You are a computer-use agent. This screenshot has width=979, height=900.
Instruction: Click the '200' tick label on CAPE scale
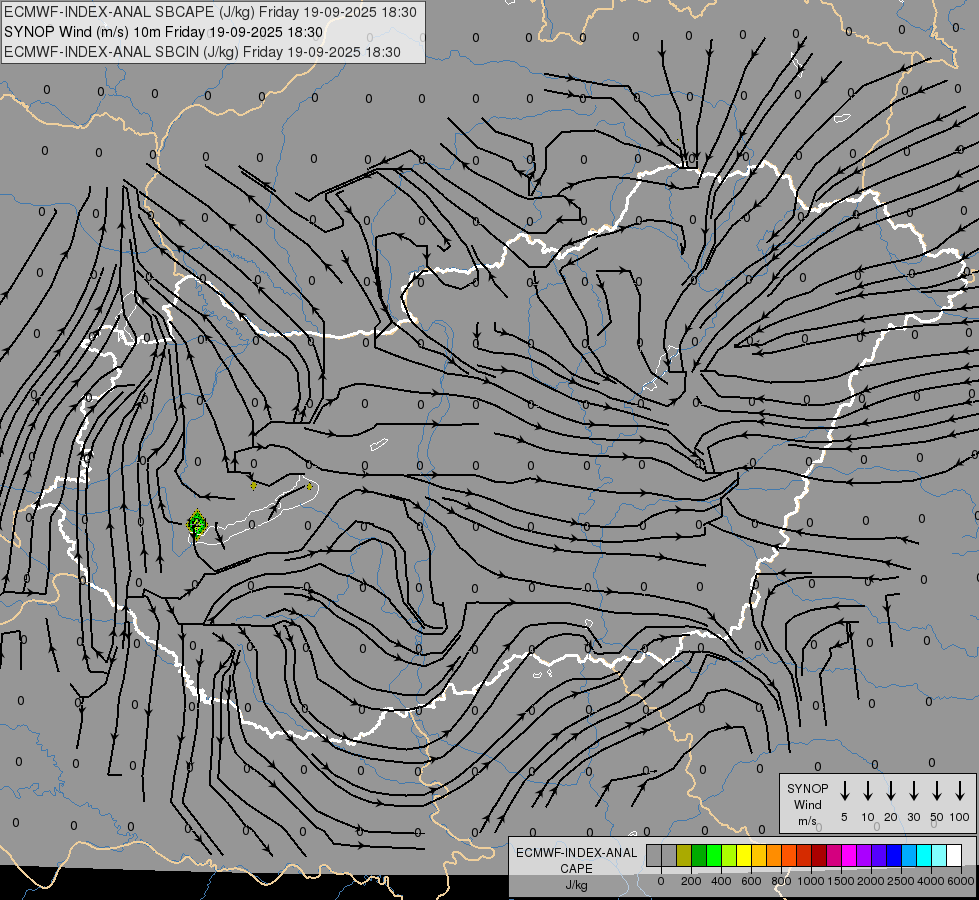click(691, 881)
